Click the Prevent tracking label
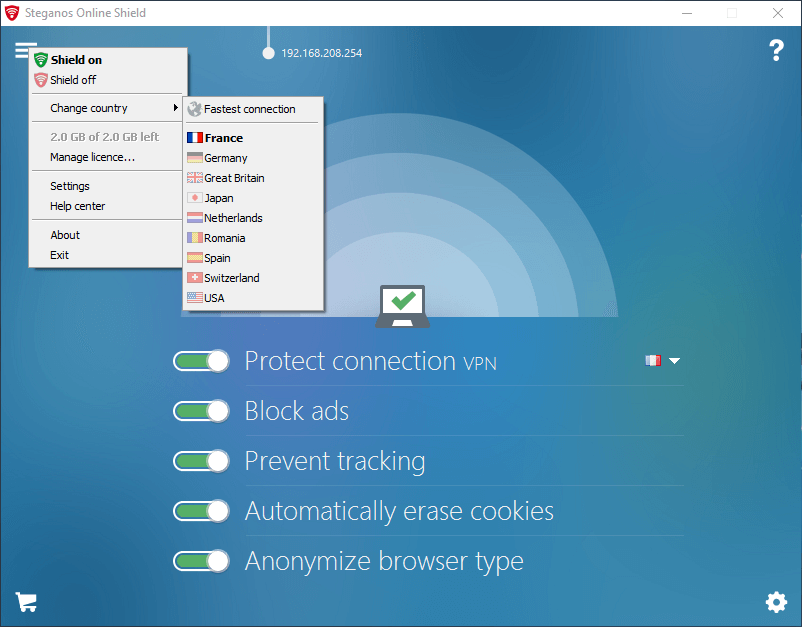Screen dimensions: 802x627 335,461
